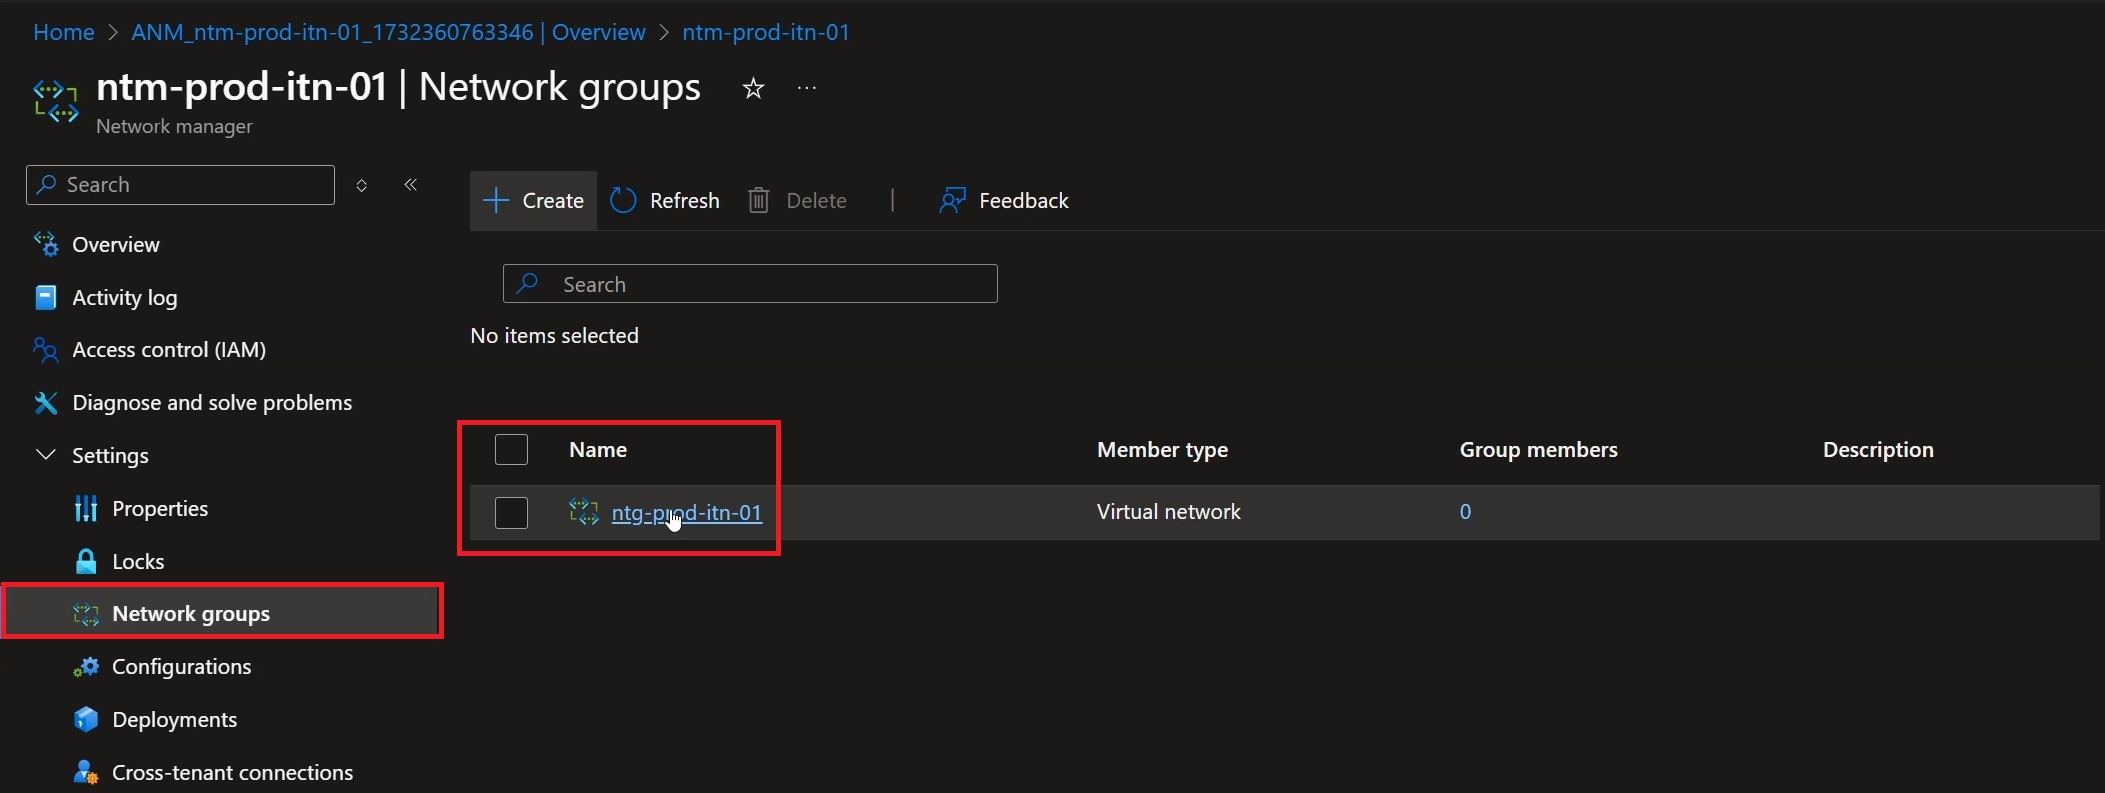Click the Activity log icon
This screenshot has height=793, width=2105.
(x=46, y=297)
